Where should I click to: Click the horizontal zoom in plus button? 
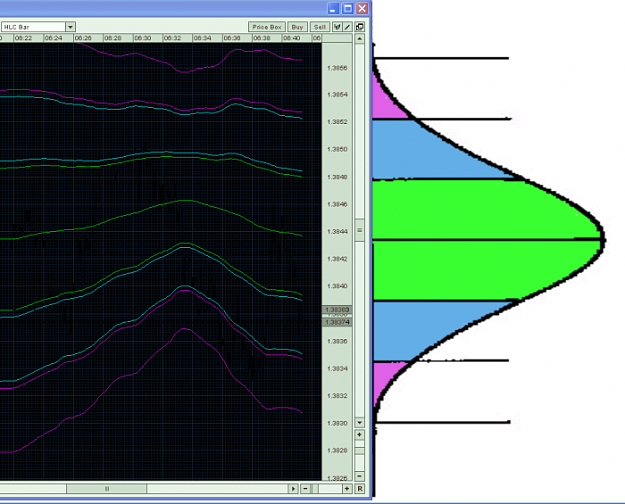347,488
